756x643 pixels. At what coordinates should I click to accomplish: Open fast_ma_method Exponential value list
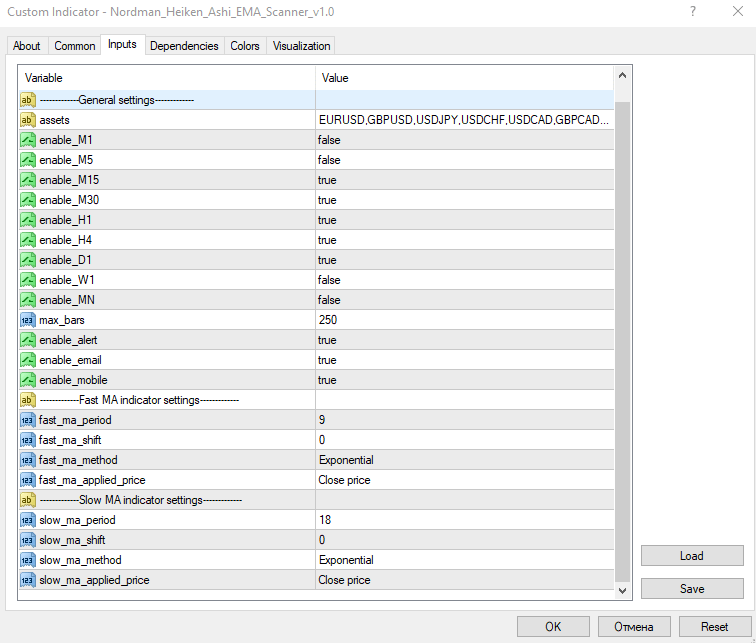465,460
